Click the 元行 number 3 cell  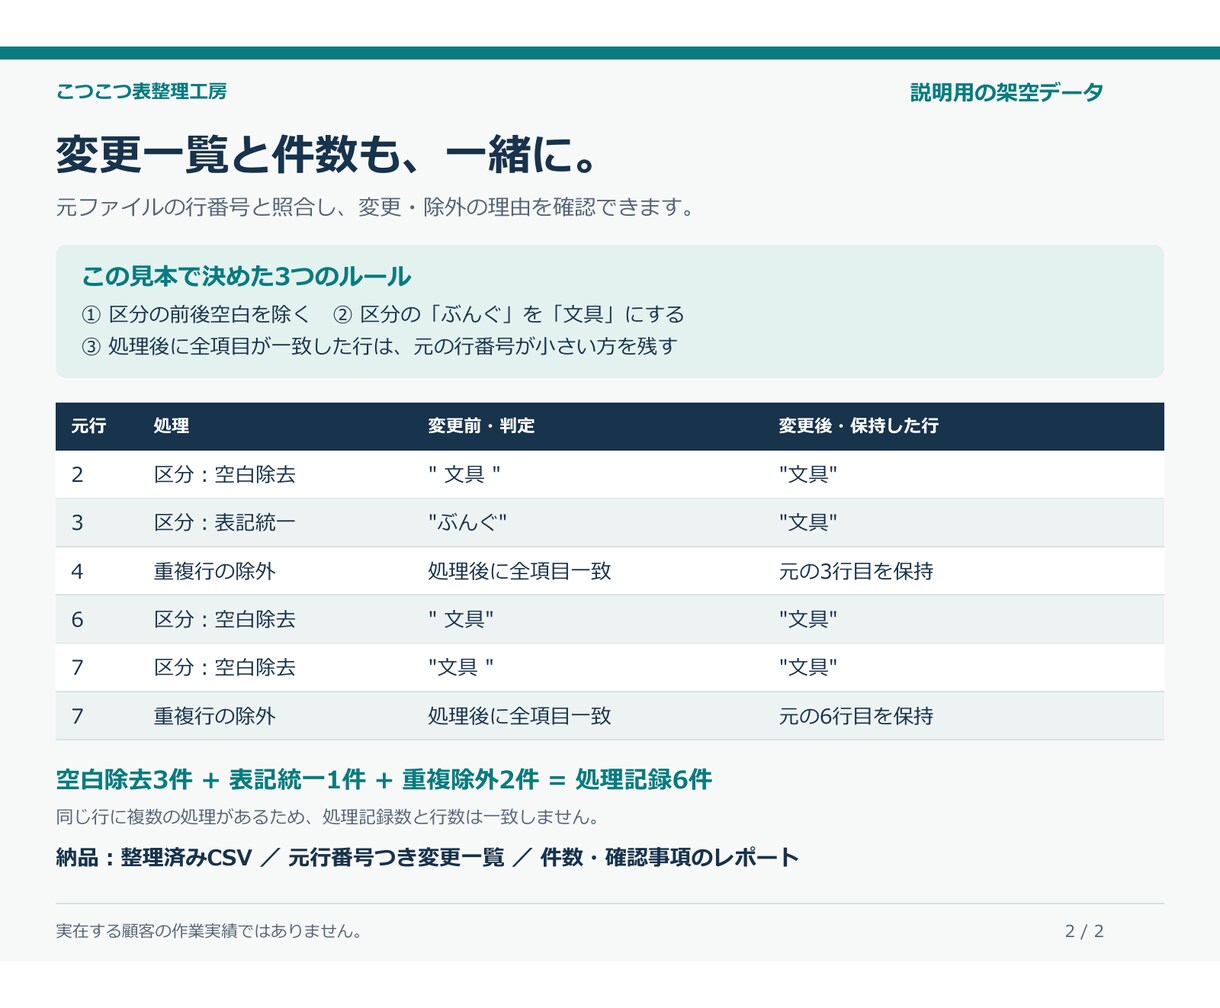(77, 523)
